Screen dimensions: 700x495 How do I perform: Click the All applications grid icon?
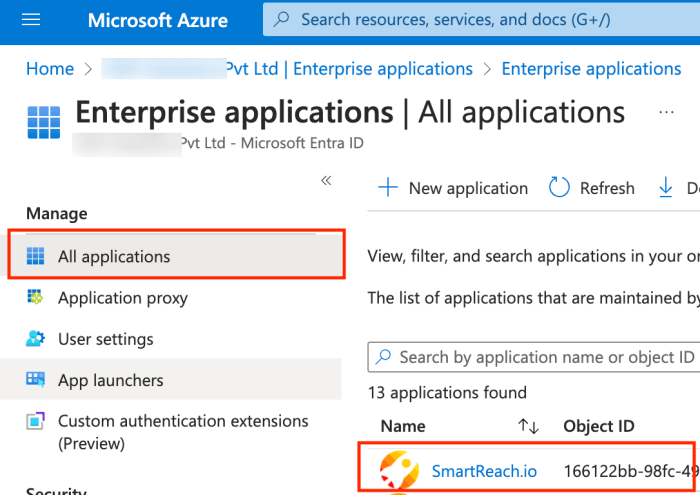36,256
